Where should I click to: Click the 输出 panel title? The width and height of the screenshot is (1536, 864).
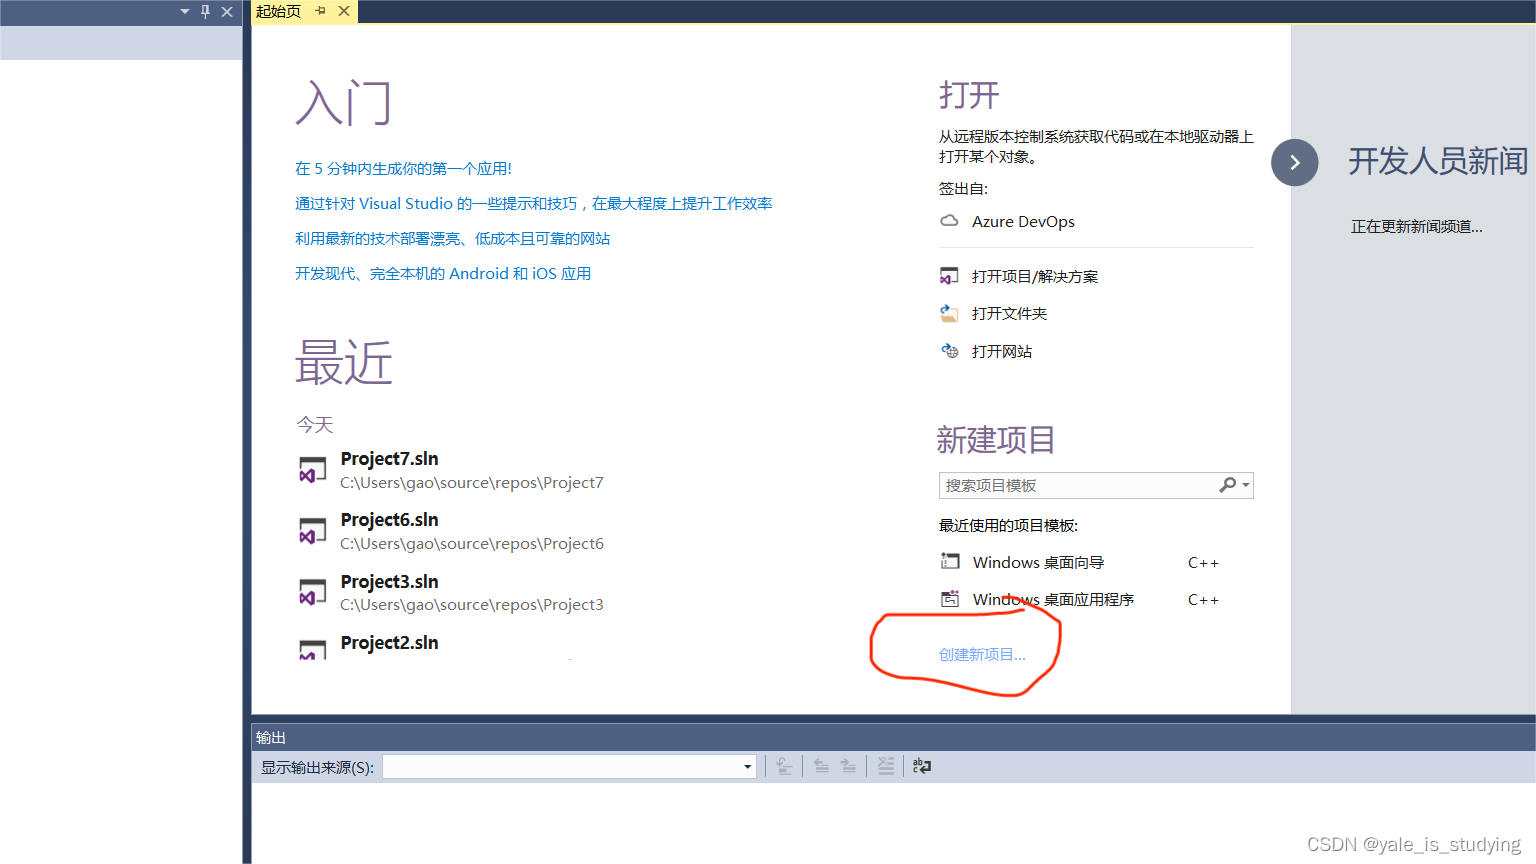click(x=271, y=737)
